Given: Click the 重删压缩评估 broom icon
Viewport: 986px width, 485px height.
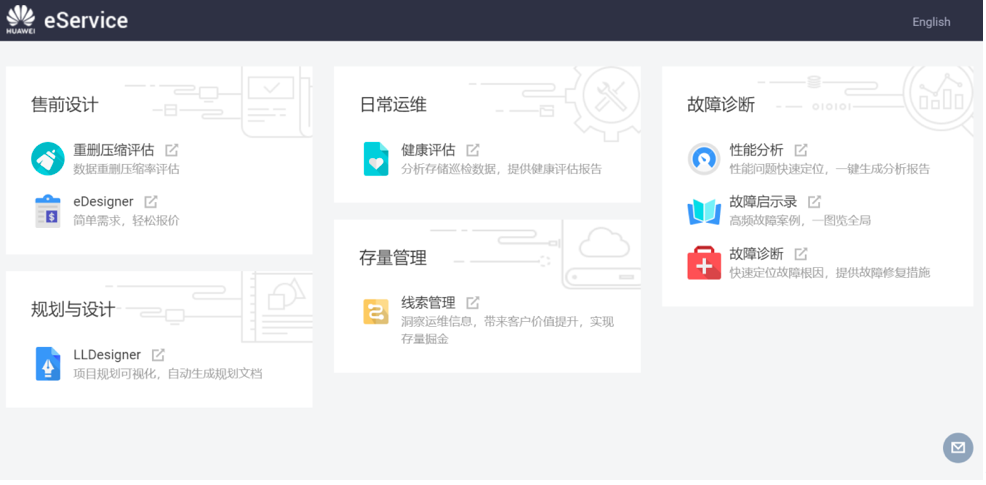Looking at the screenshot, I should click(x=48, y=159).
